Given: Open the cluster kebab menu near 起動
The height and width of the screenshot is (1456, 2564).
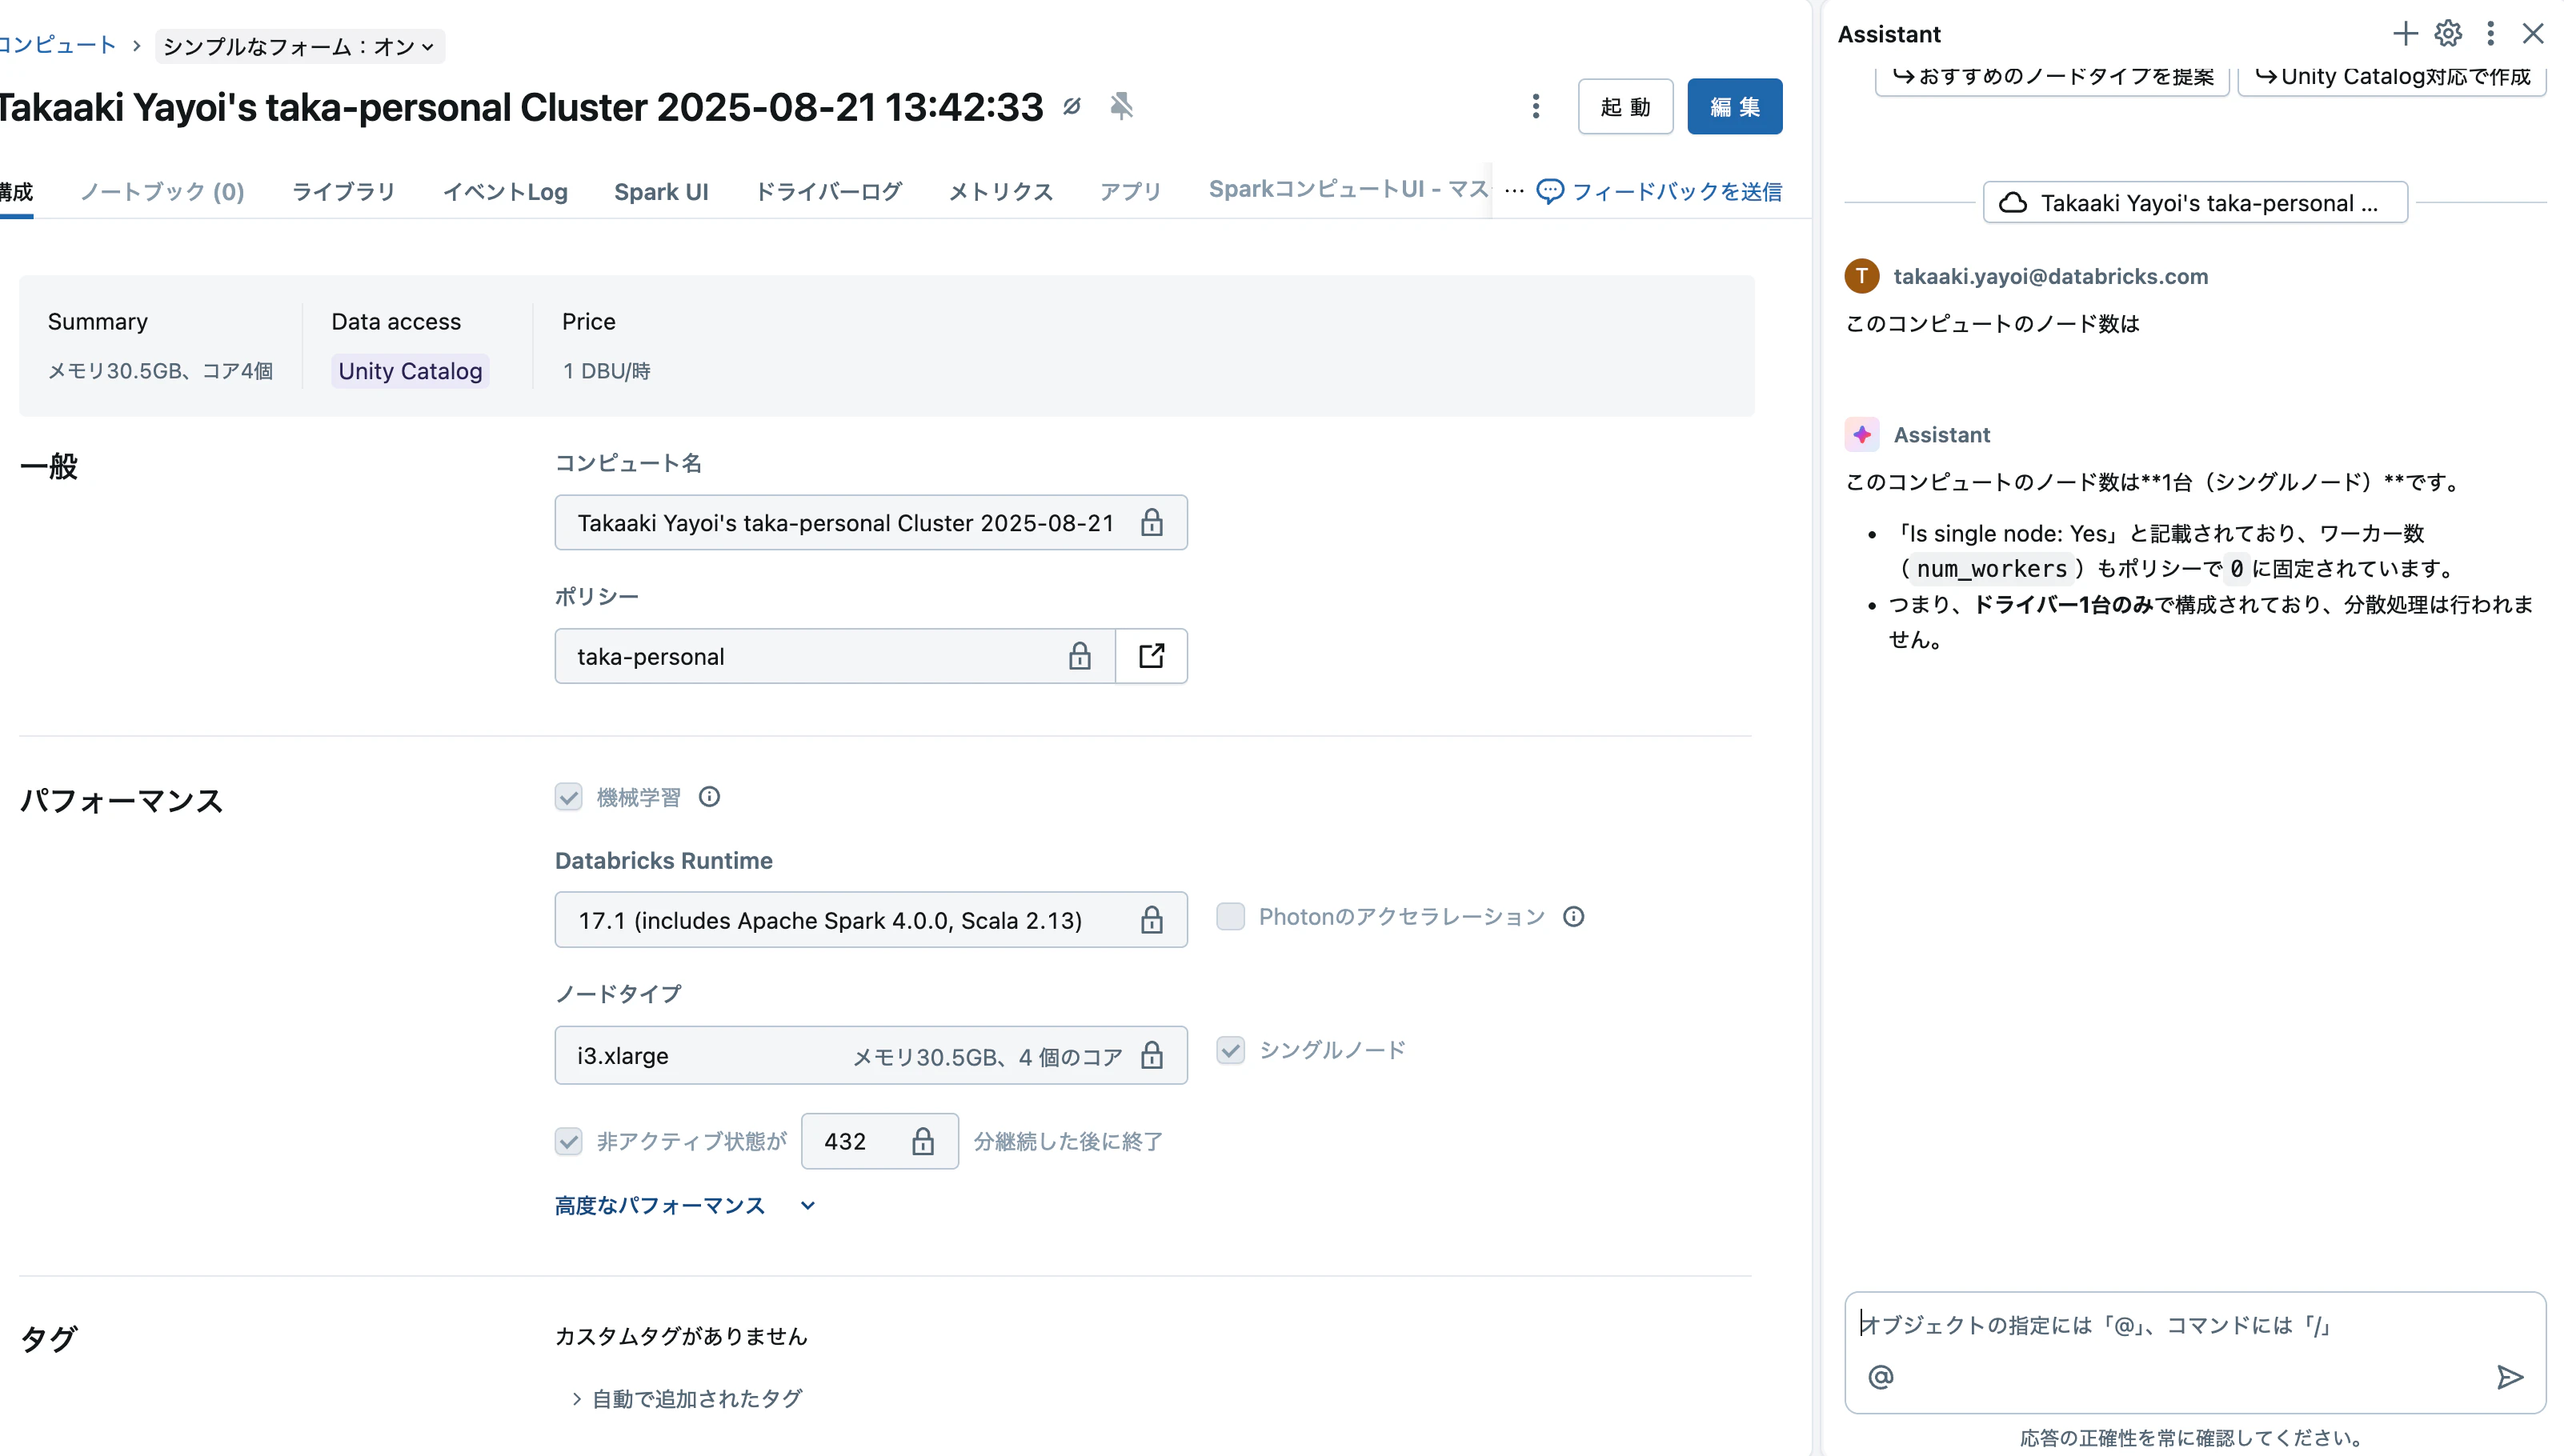Looking at the screenshot, I should click(x=1536, y=106).
